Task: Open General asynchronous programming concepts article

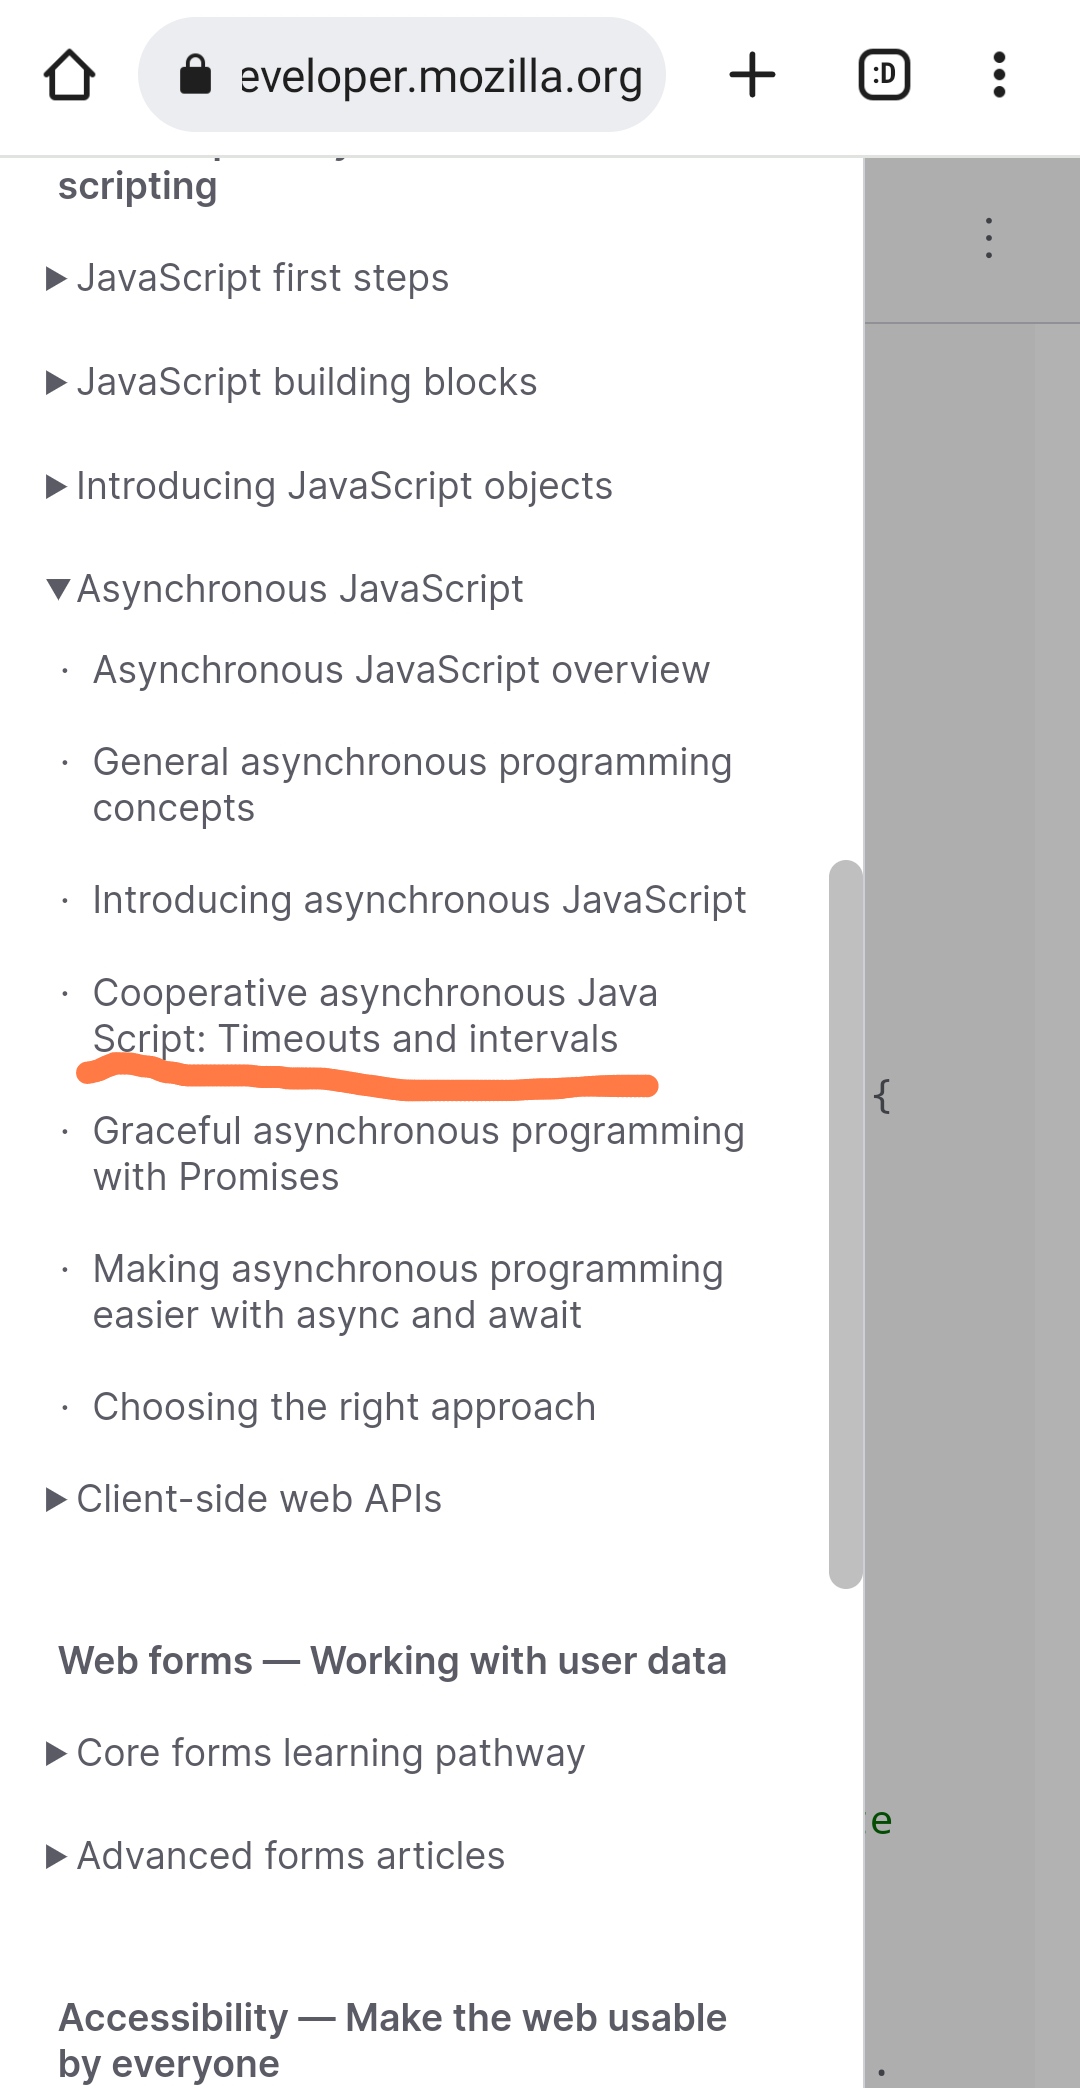Action: [411, 785]
